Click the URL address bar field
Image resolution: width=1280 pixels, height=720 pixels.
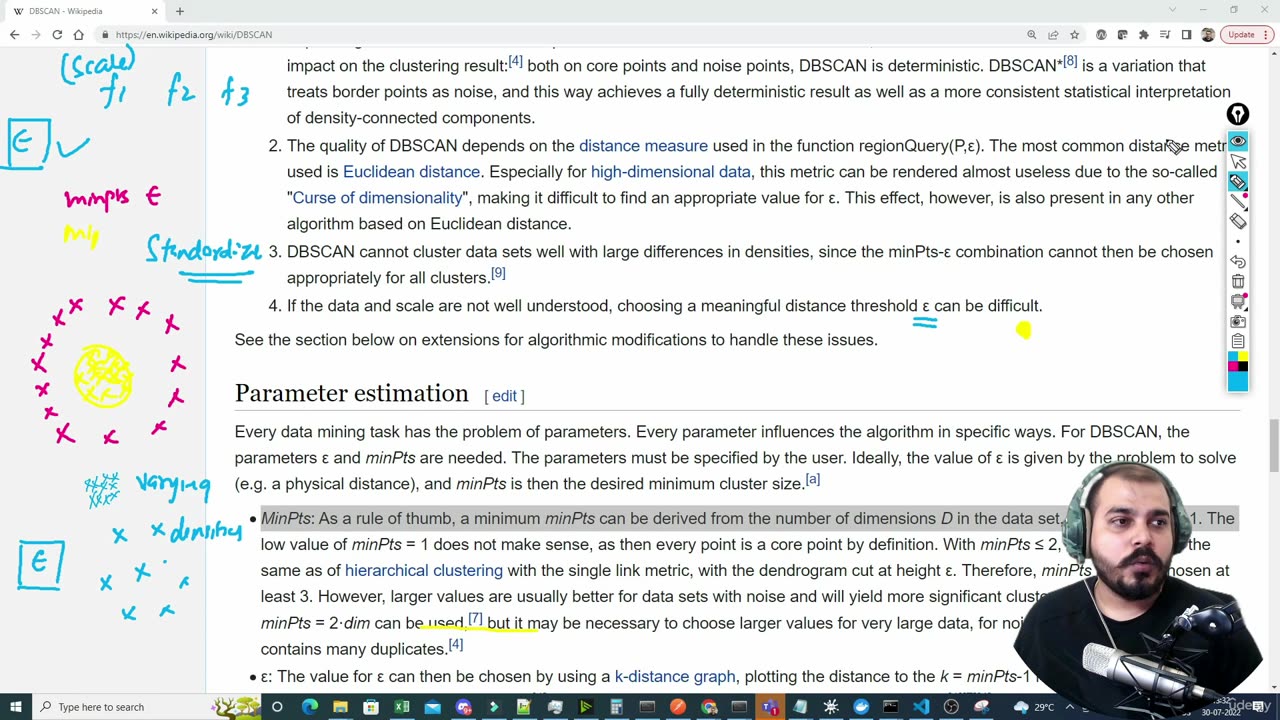pyautogui.click(x=560, y=35)
